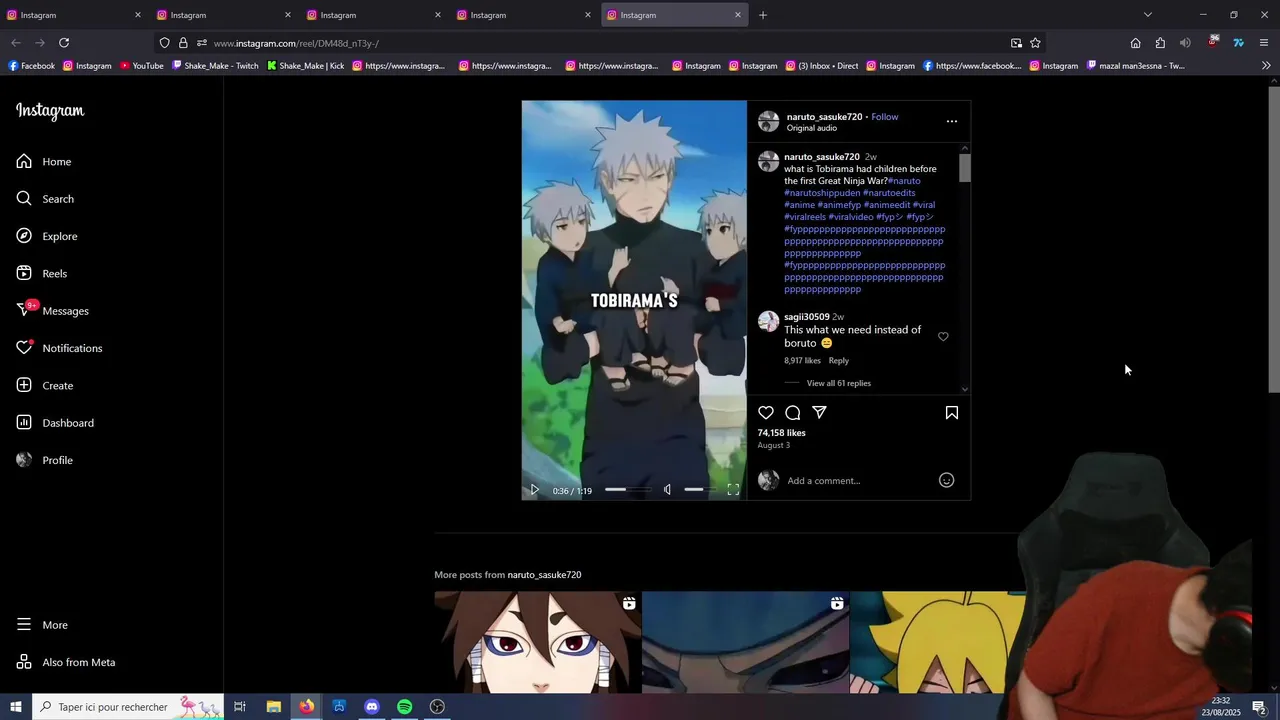Open the #viralreels hashtag

805,217
